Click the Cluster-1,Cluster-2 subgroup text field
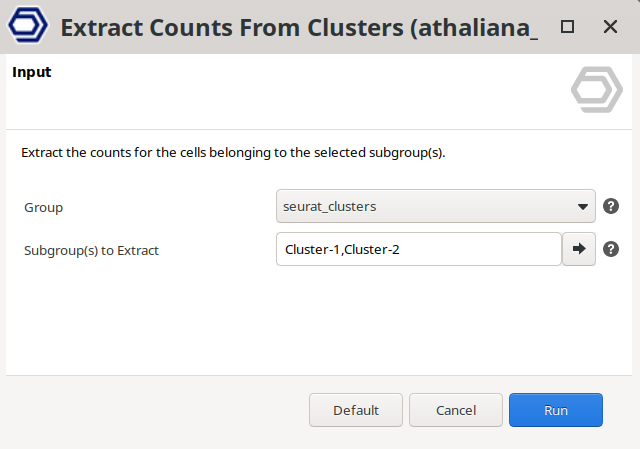This screenshot has width=640, height=449. tap(417, 249)
